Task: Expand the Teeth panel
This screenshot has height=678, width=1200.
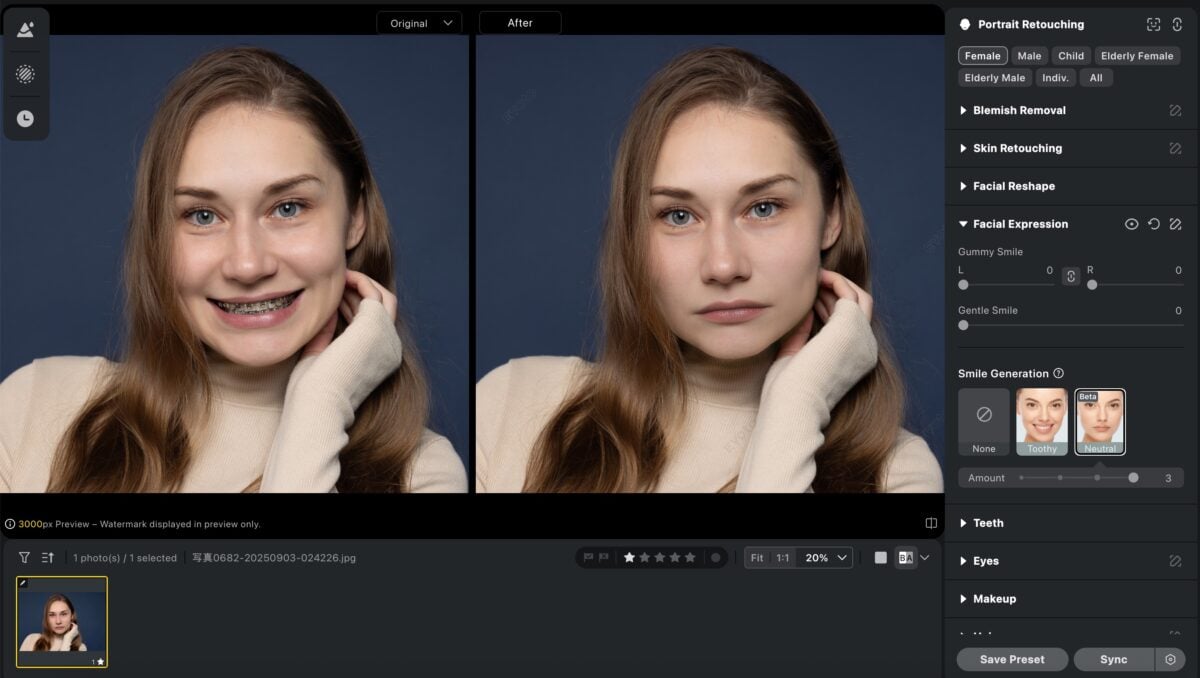Action: coord(990,522)
